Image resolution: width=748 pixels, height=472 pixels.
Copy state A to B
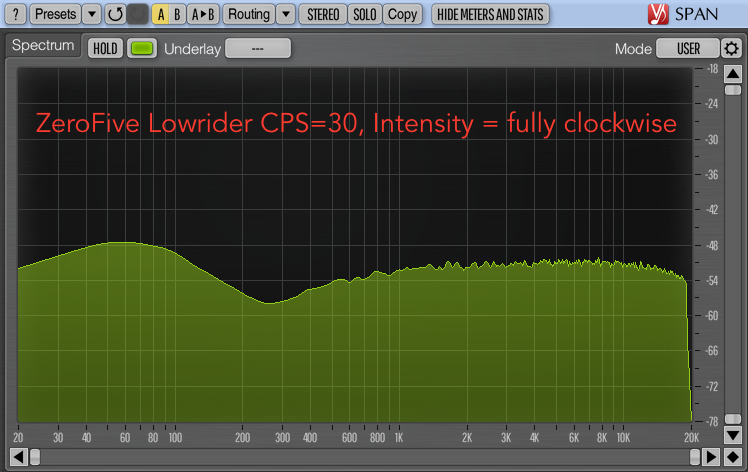click(x=203, y=15)
